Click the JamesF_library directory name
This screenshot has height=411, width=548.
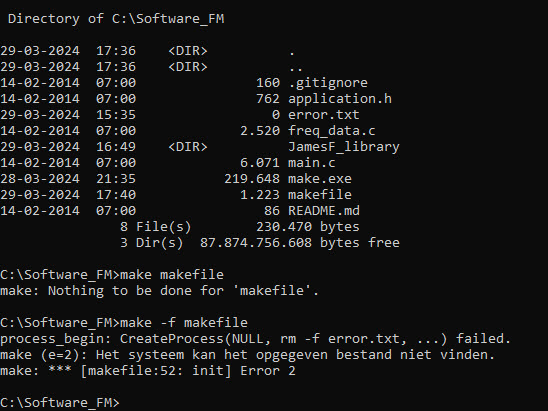(x=344, y=147)
